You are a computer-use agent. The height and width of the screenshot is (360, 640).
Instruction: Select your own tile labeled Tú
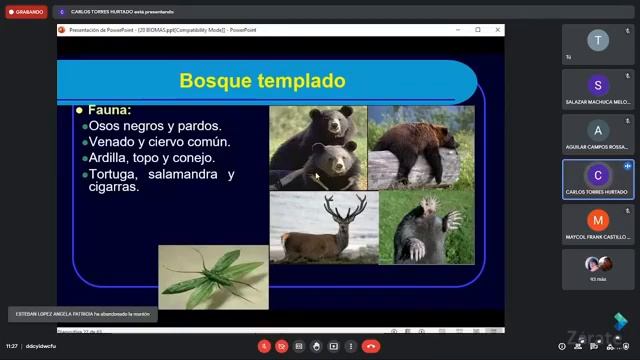click(x=598, y=44)
